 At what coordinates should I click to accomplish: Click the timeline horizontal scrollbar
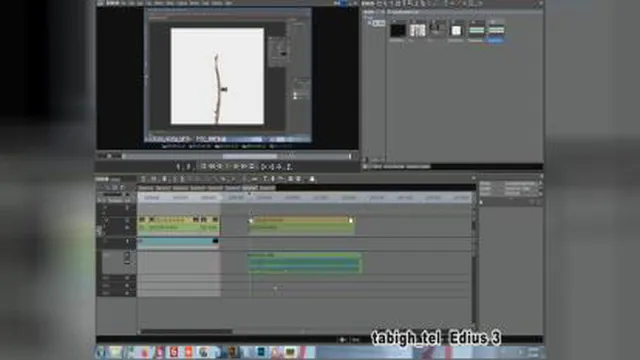pos(187,331)
